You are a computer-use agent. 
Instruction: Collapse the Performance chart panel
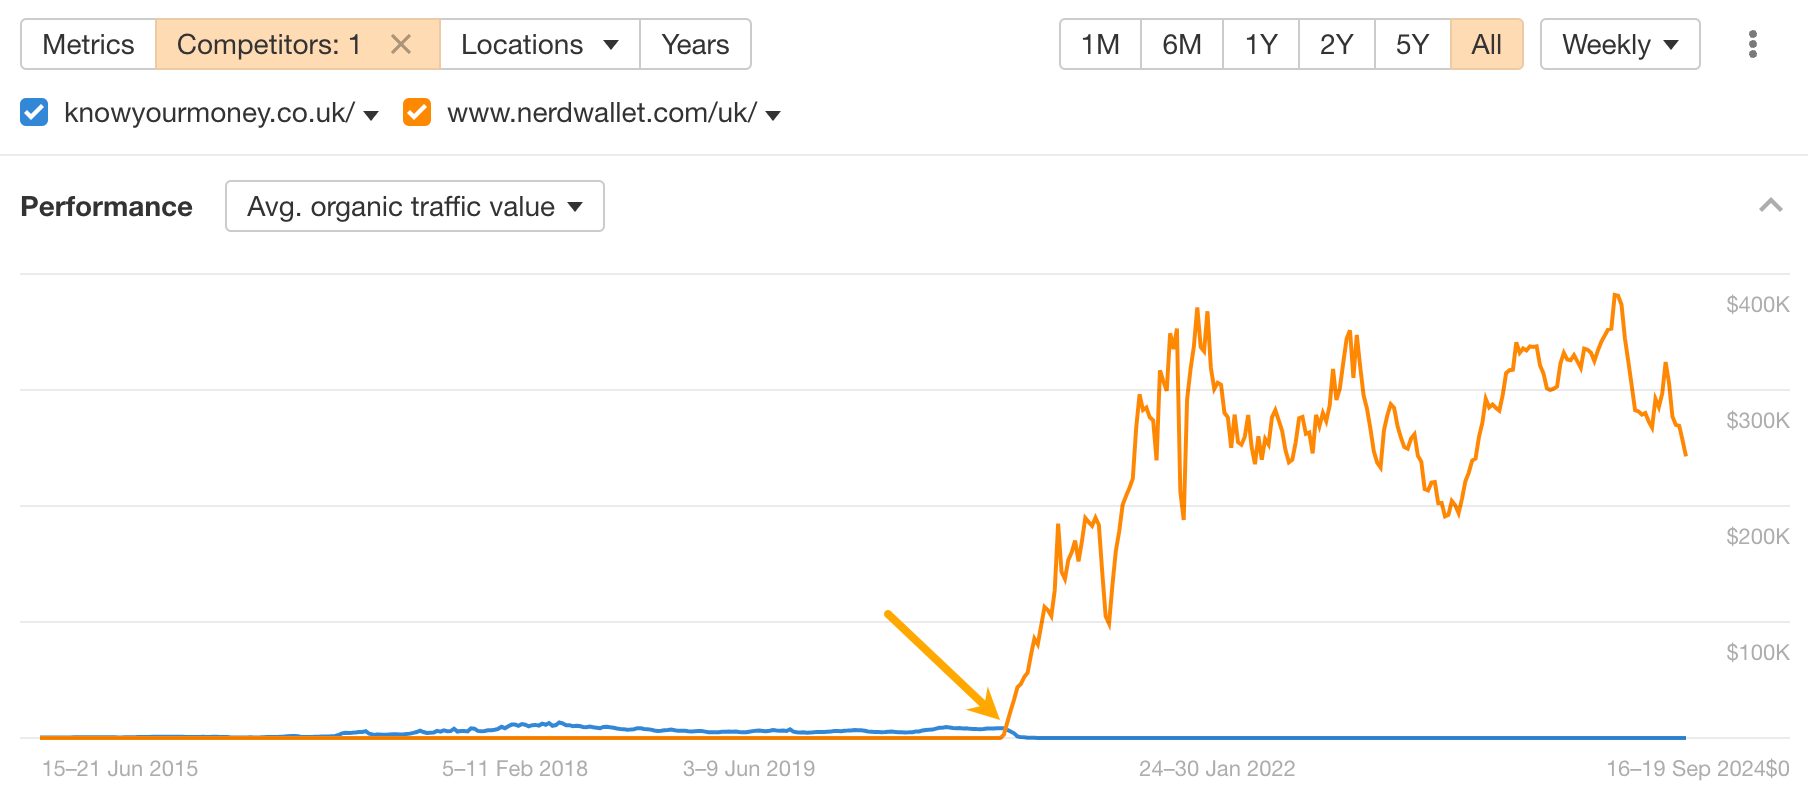pyautogui.click(x=1771, y=206)
